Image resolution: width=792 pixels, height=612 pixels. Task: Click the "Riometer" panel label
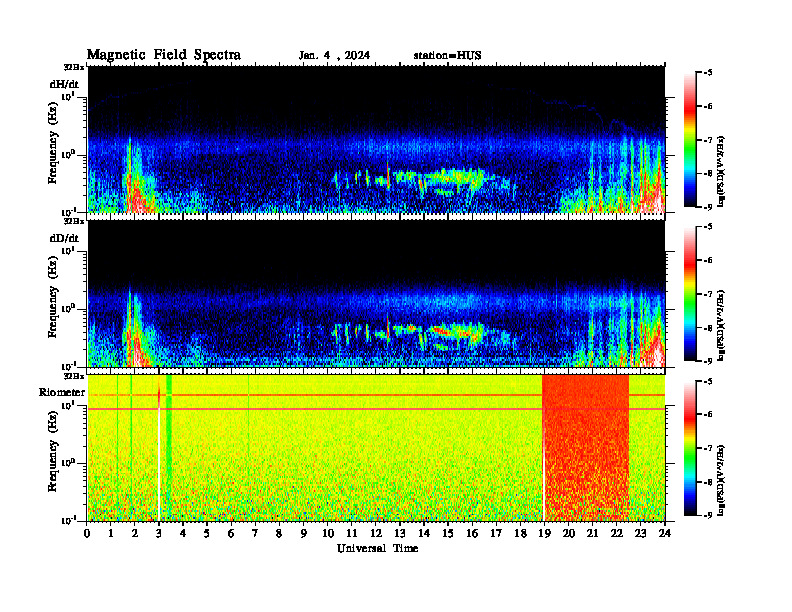[x=62, y=392]
